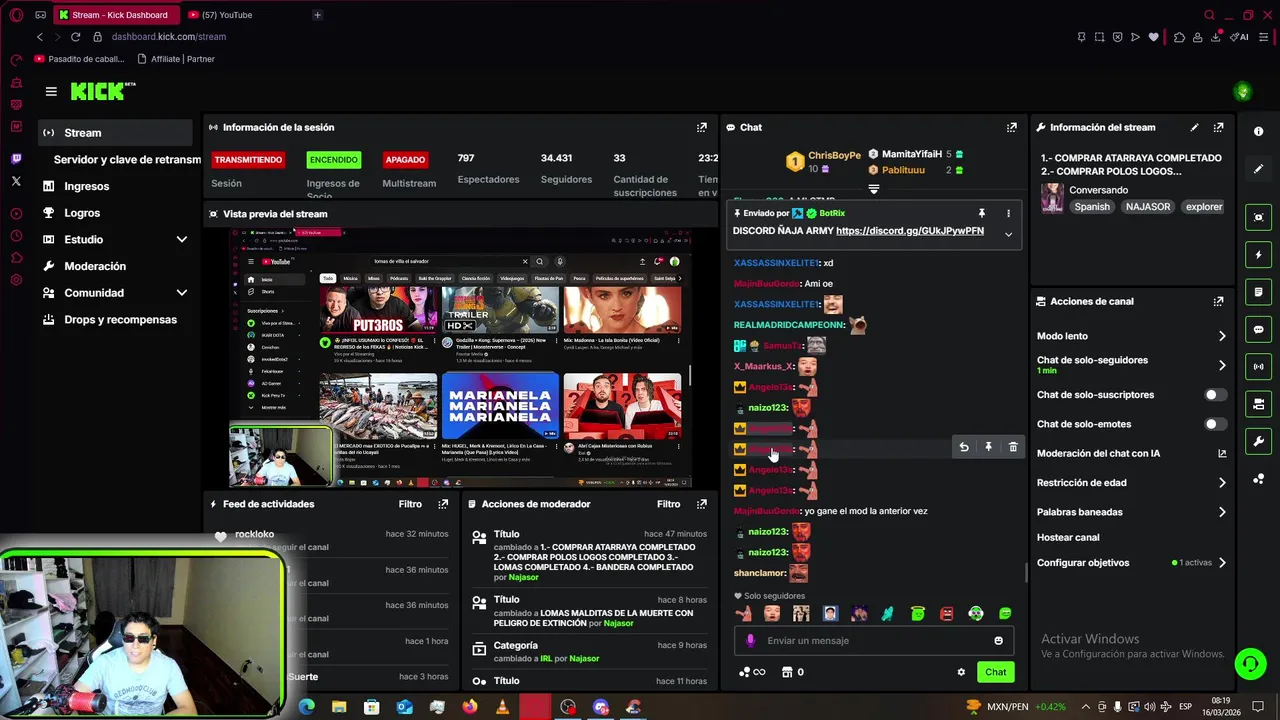
Task: Edit stream info with the pencil icon
Action: 1194,127
